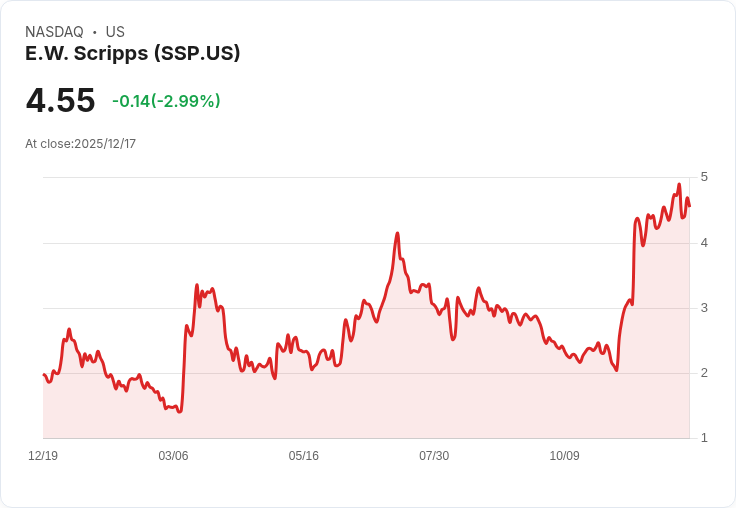
Task: Click the 10/09 date axis label
Action: [564, 456]
